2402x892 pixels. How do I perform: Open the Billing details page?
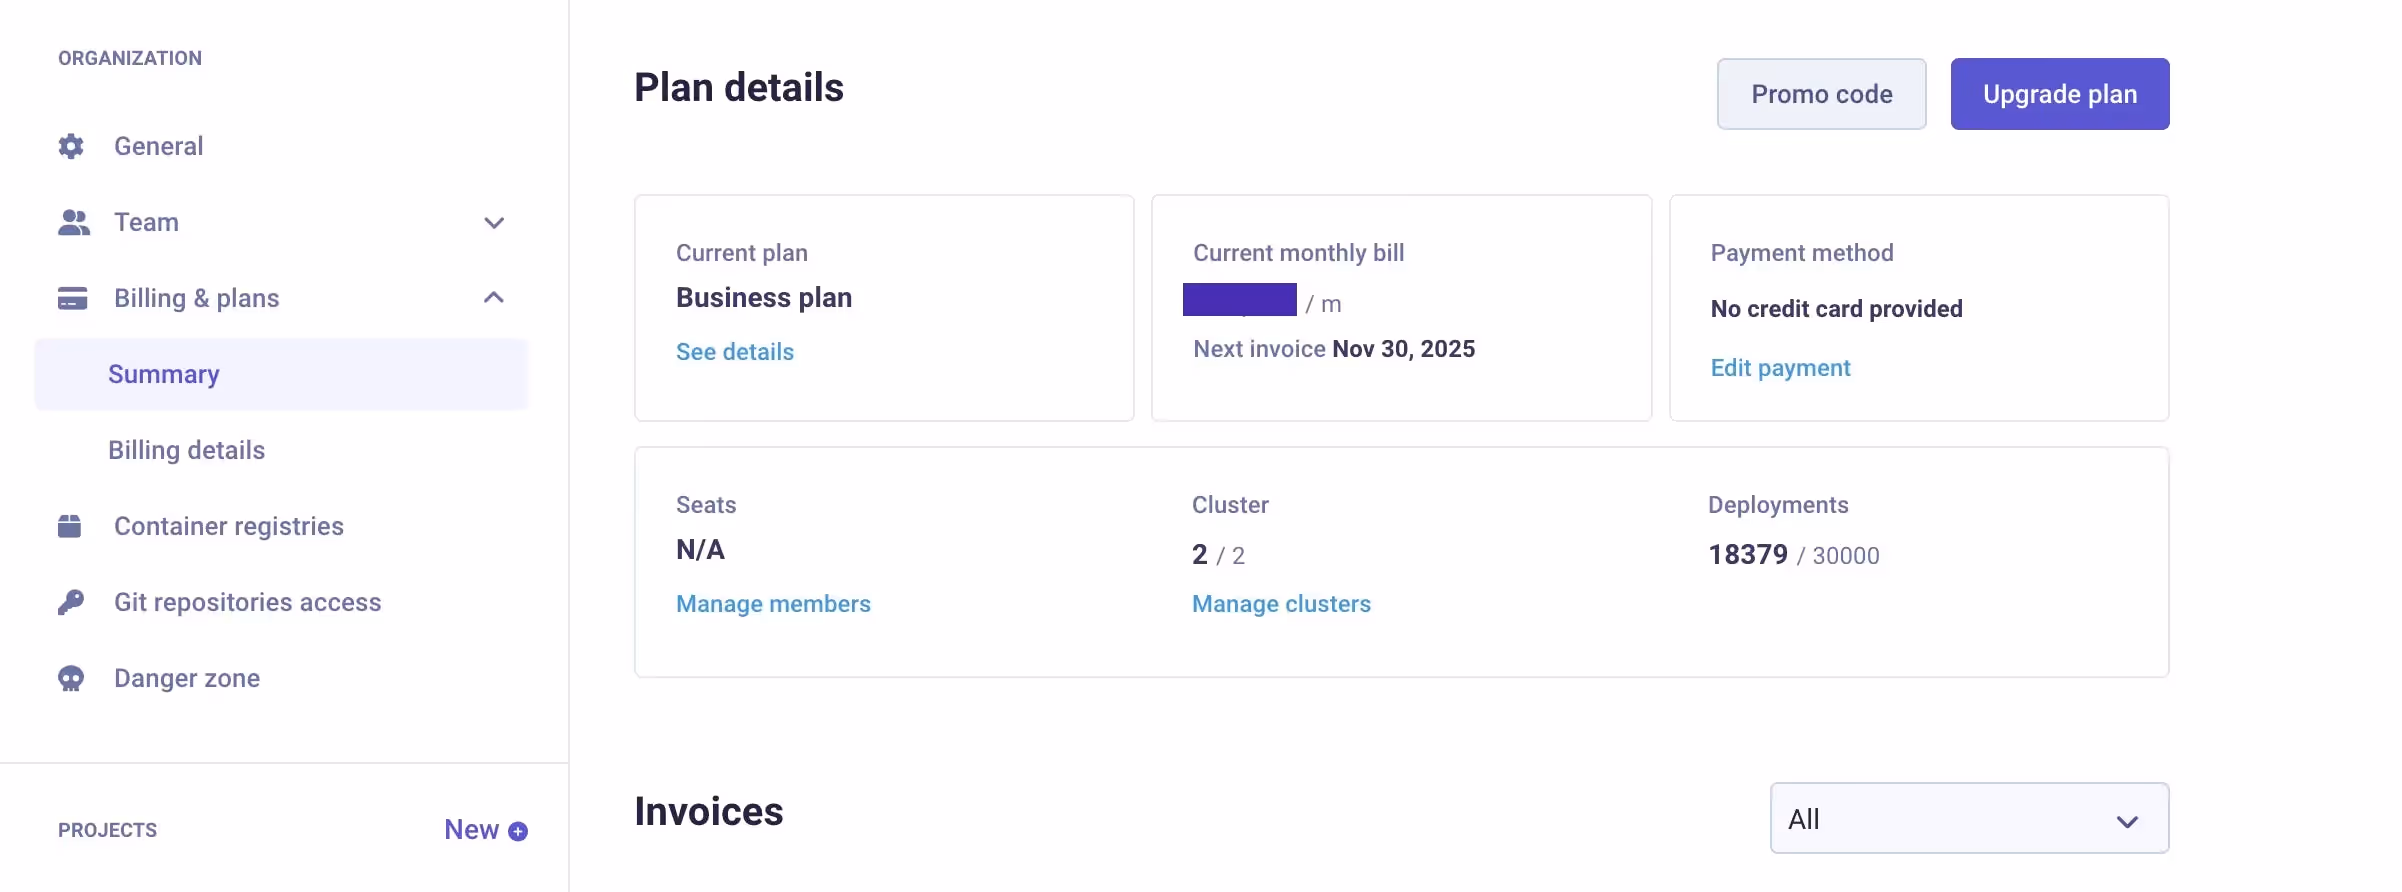tap(186, 449)
